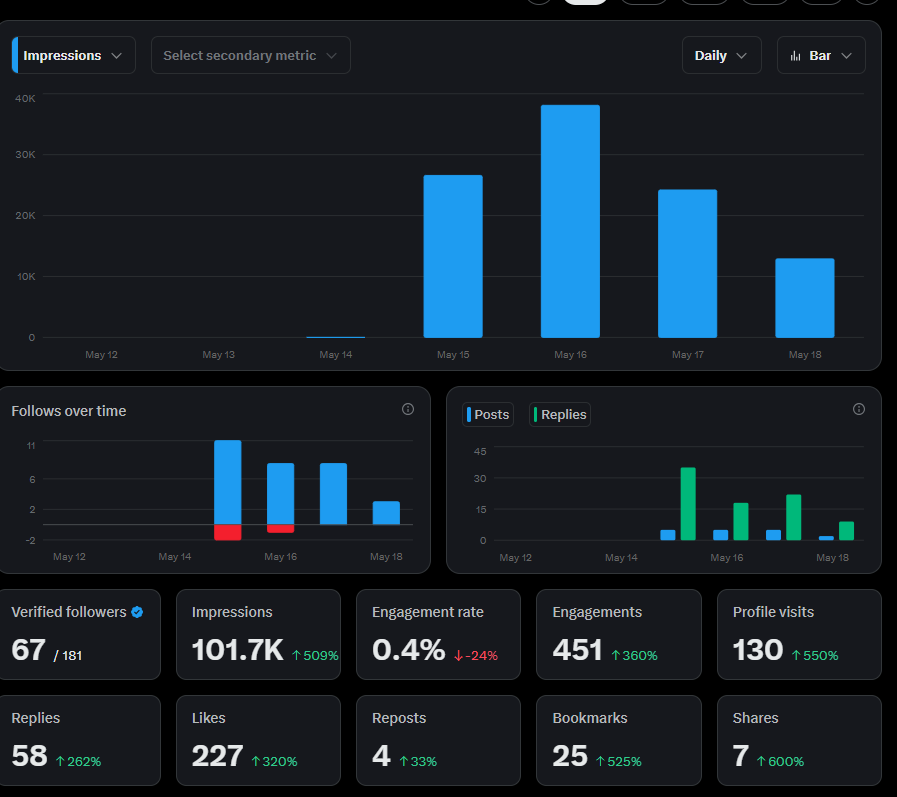897x797 pixels.
Task: Open the Bookmarks 25 card
Action: click(x=619, y=740)
